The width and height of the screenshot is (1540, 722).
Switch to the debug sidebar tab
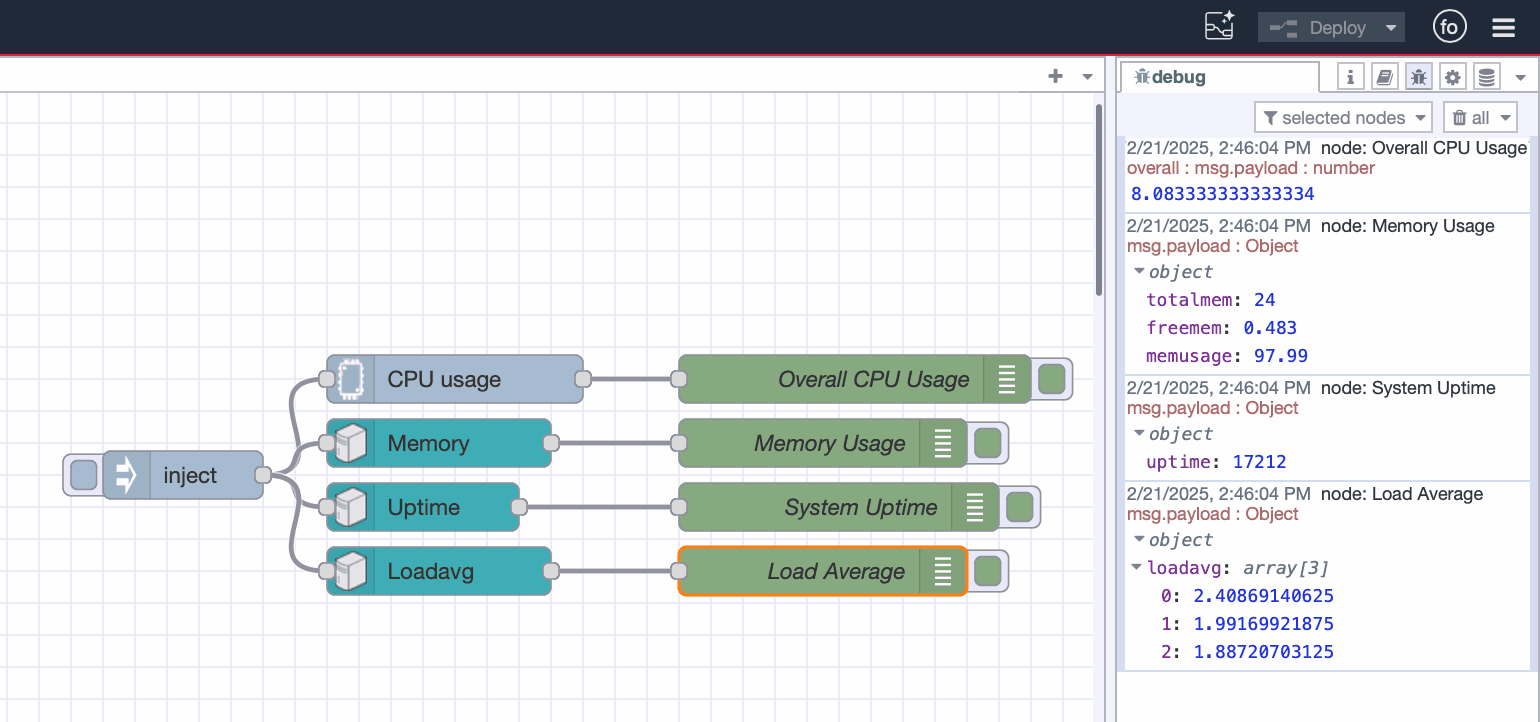point(1219,76)
